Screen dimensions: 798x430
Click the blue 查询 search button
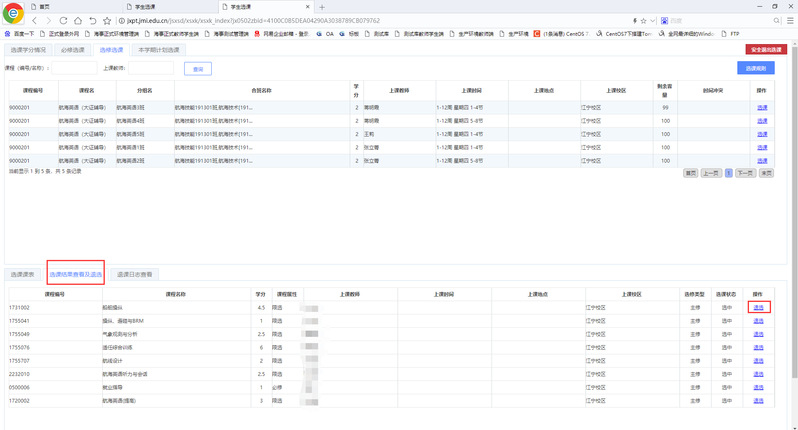198,69
